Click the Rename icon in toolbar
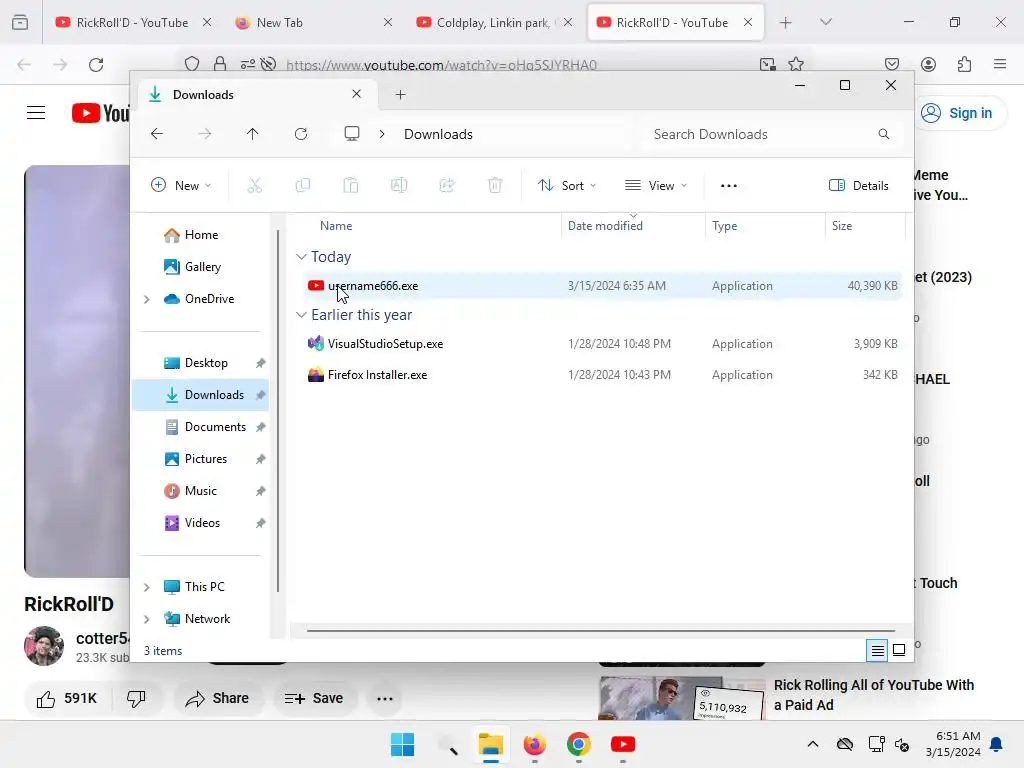The width and height of the screenshot is (1024, 768). point(399,185)
